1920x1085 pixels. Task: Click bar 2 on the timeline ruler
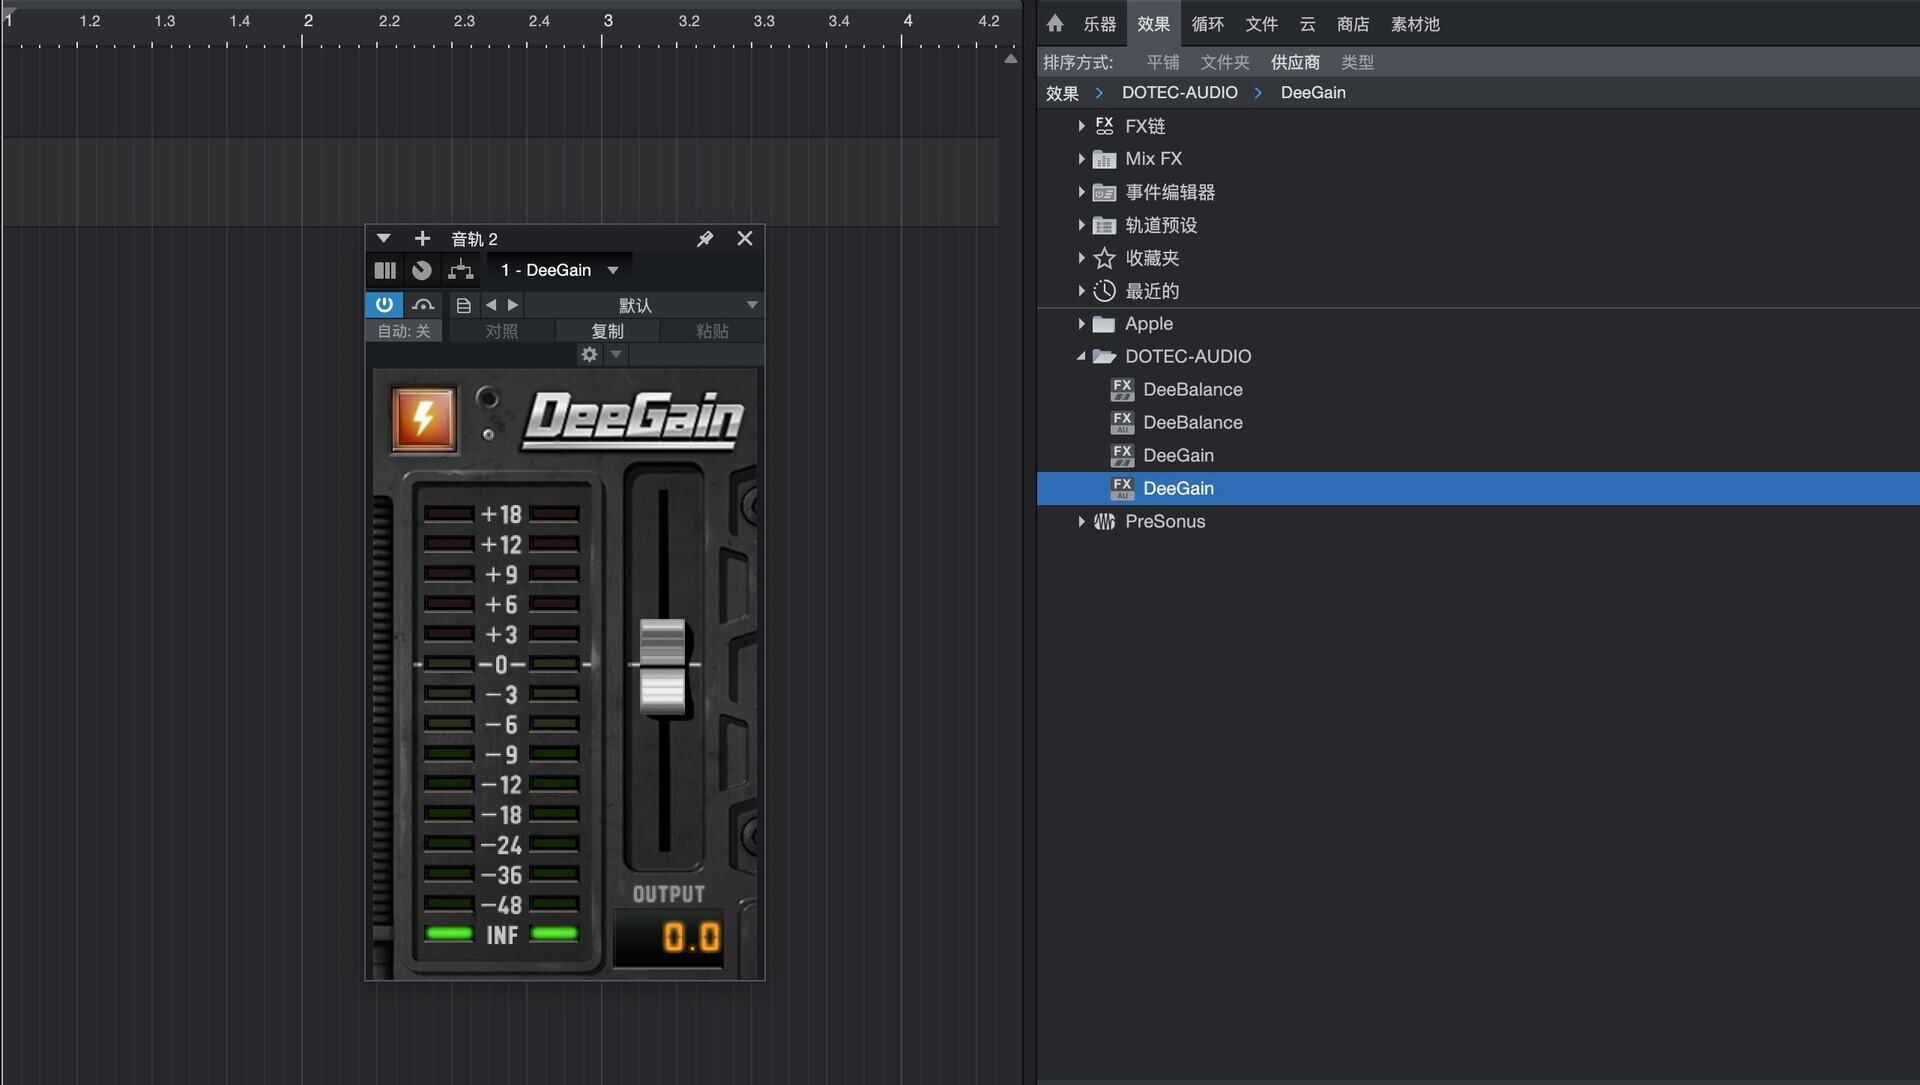point(307,22)
